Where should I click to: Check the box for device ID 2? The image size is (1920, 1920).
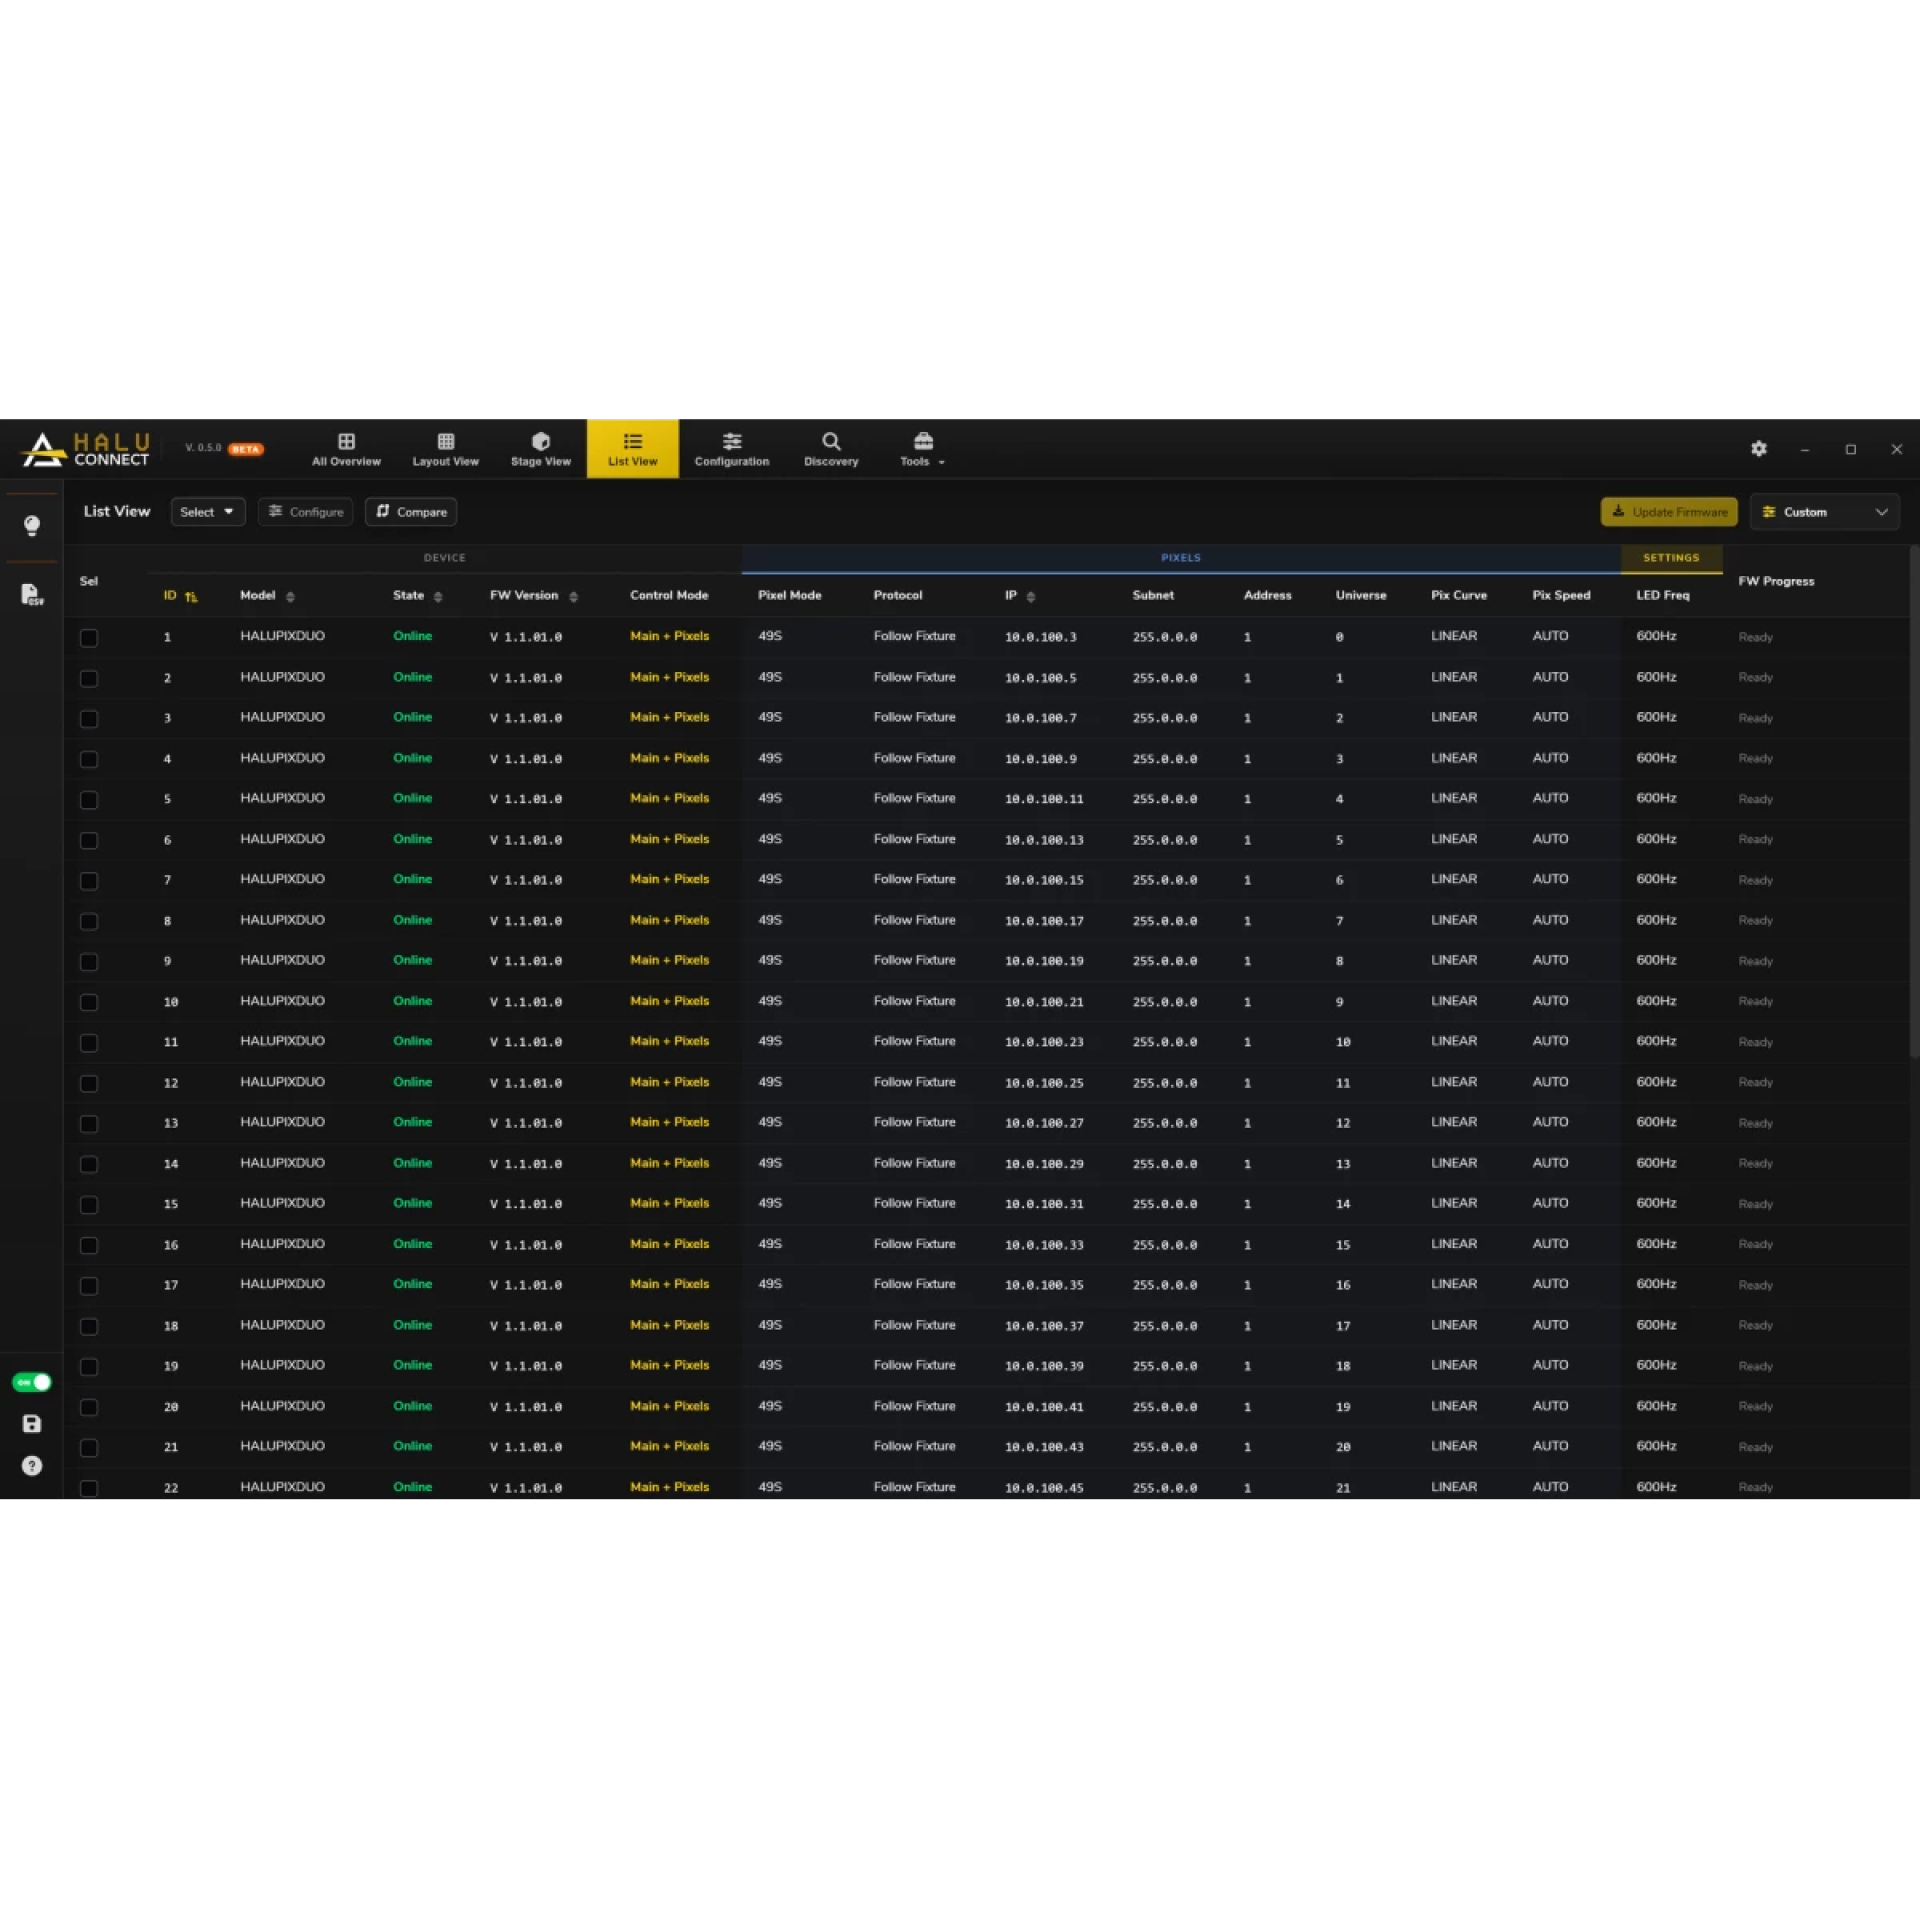89,678
